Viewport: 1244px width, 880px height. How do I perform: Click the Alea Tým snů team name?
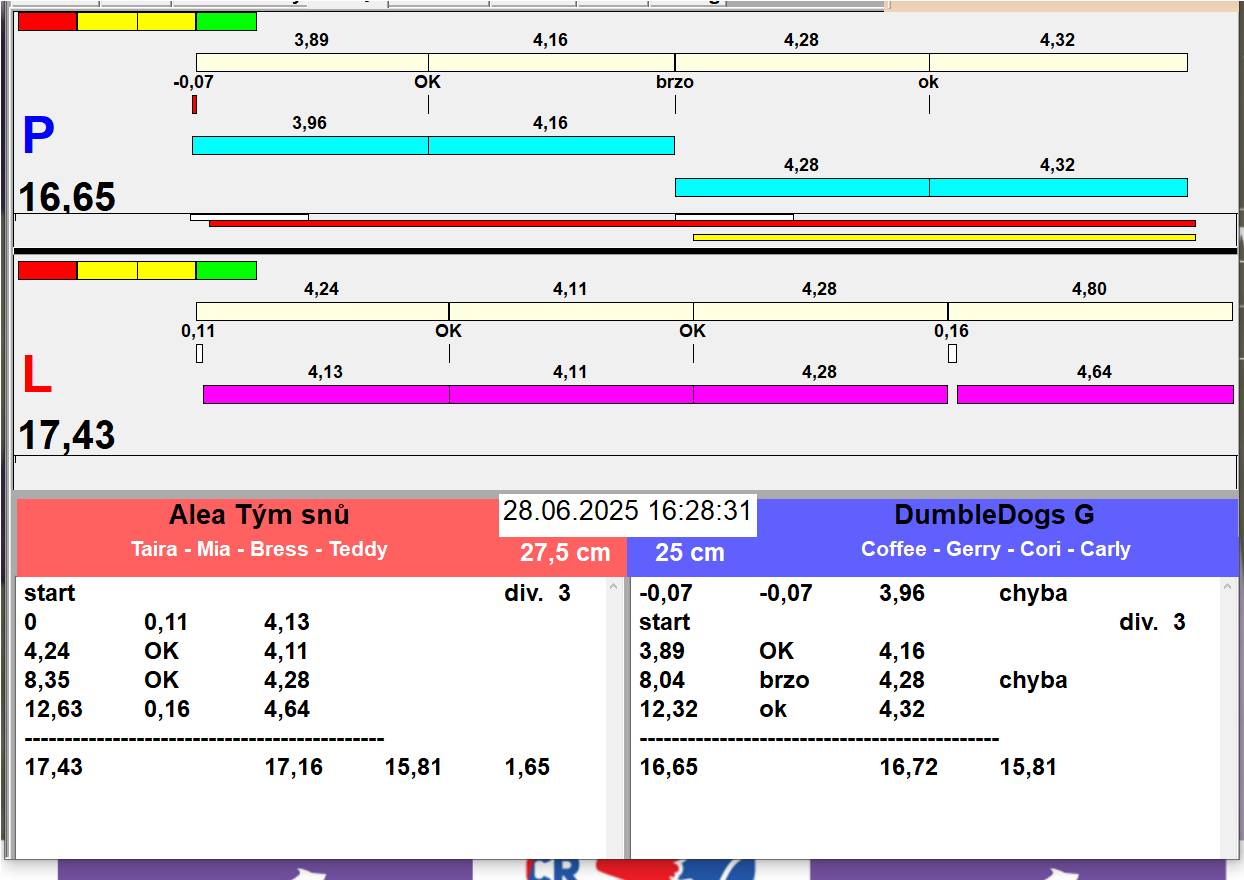click(x=259, y=515)
